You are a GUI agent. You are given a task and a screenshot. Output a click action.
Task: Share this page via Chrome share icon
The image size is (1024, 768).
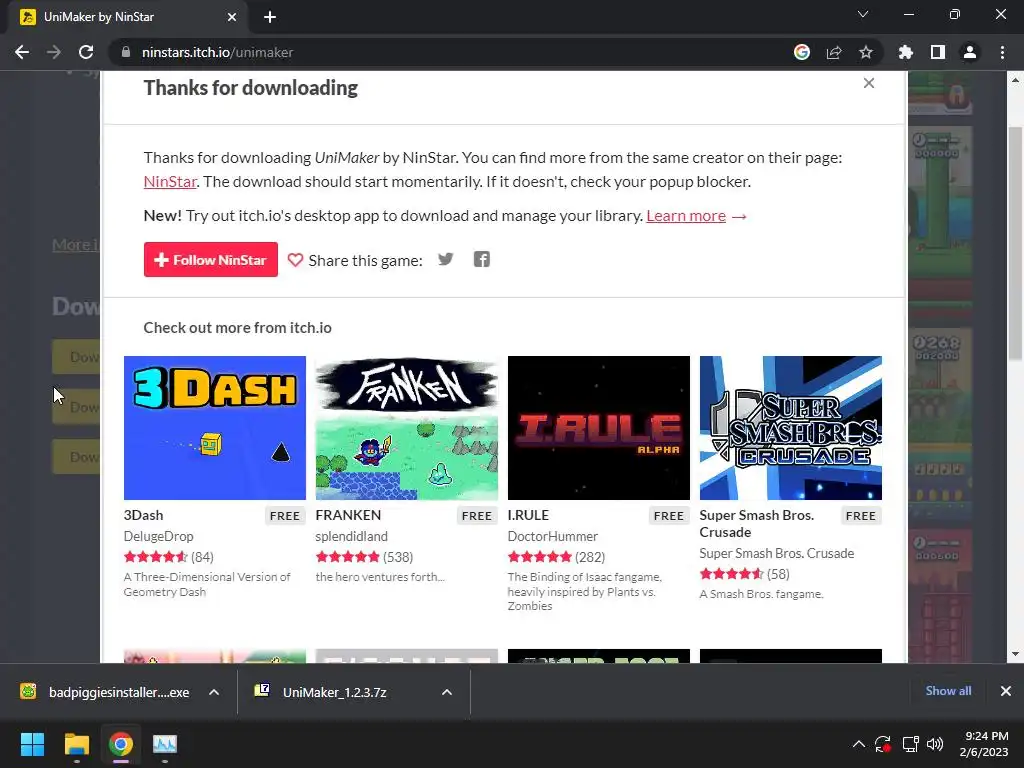(834, 52)
